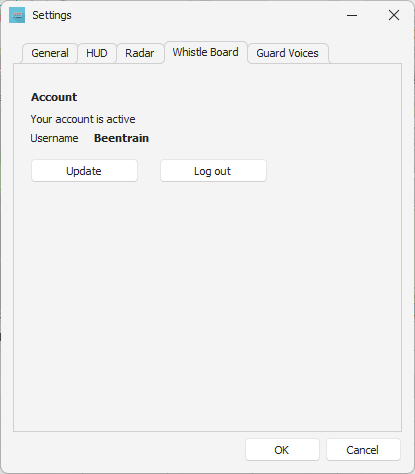Close the Settings dialog with X

point(394,15)
